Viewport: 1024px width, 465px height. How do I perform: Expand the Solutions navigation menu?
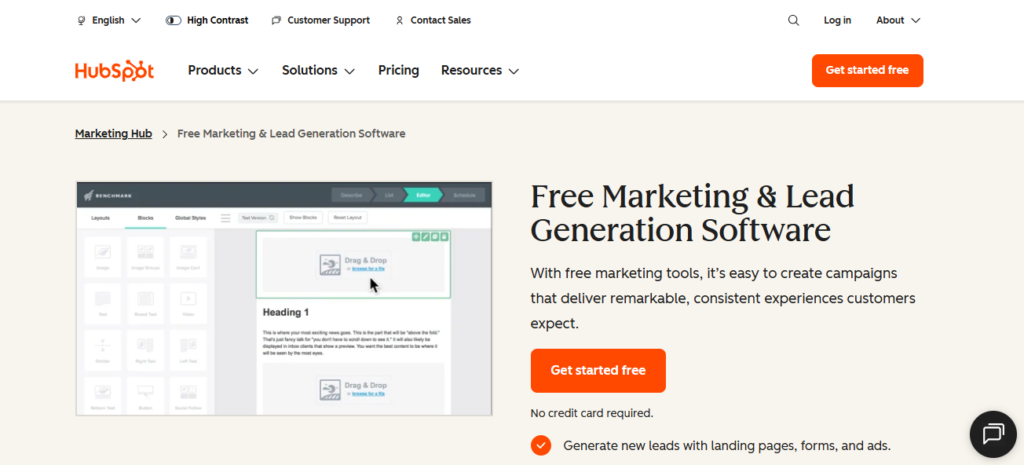(319, 71)
